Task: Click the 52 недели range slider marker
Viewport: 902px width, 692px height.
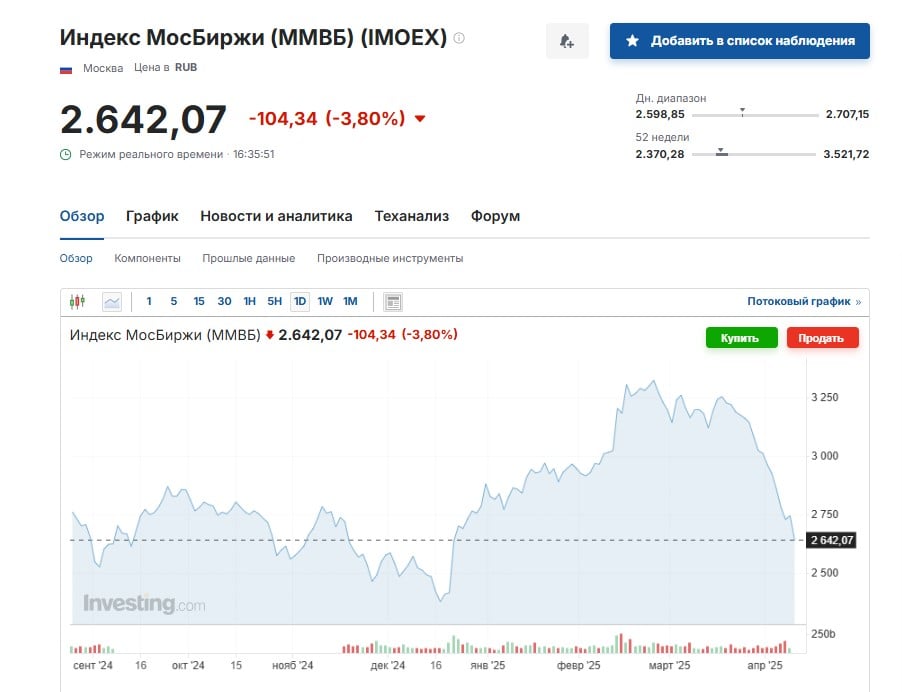Action: pos(721,152)
